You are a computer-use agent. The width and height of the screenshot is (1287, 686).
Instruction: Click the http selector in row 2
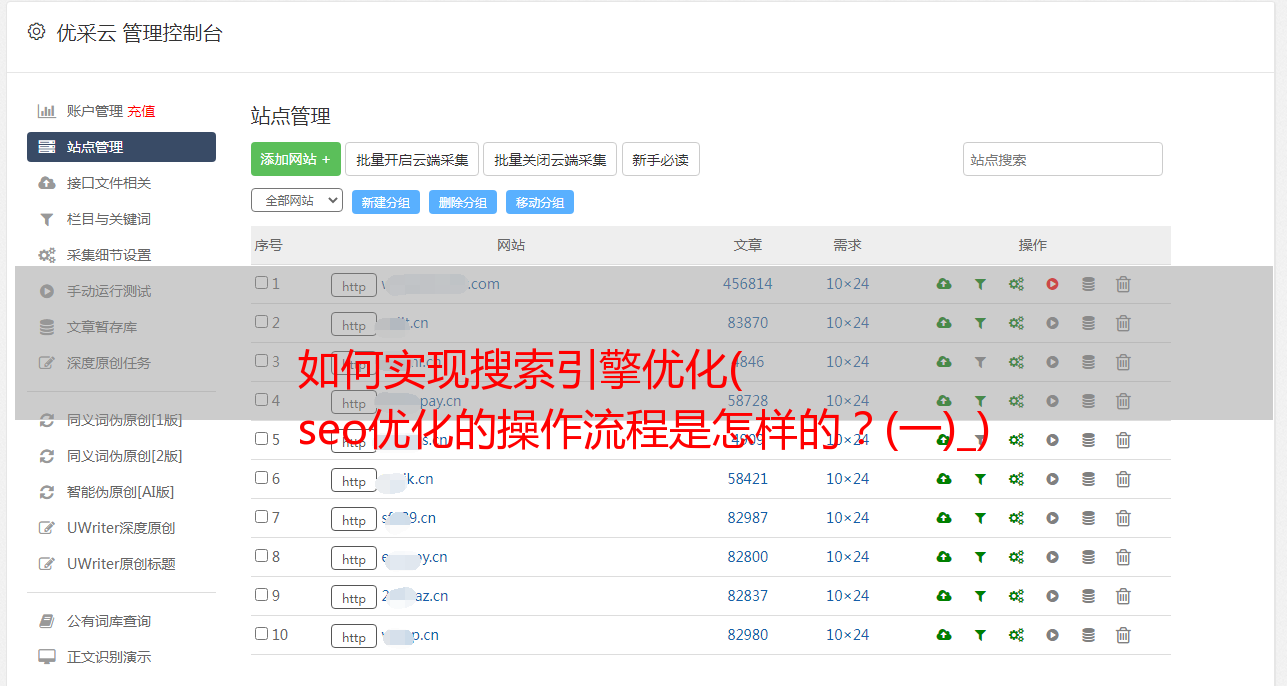click(x=354, y=324)
